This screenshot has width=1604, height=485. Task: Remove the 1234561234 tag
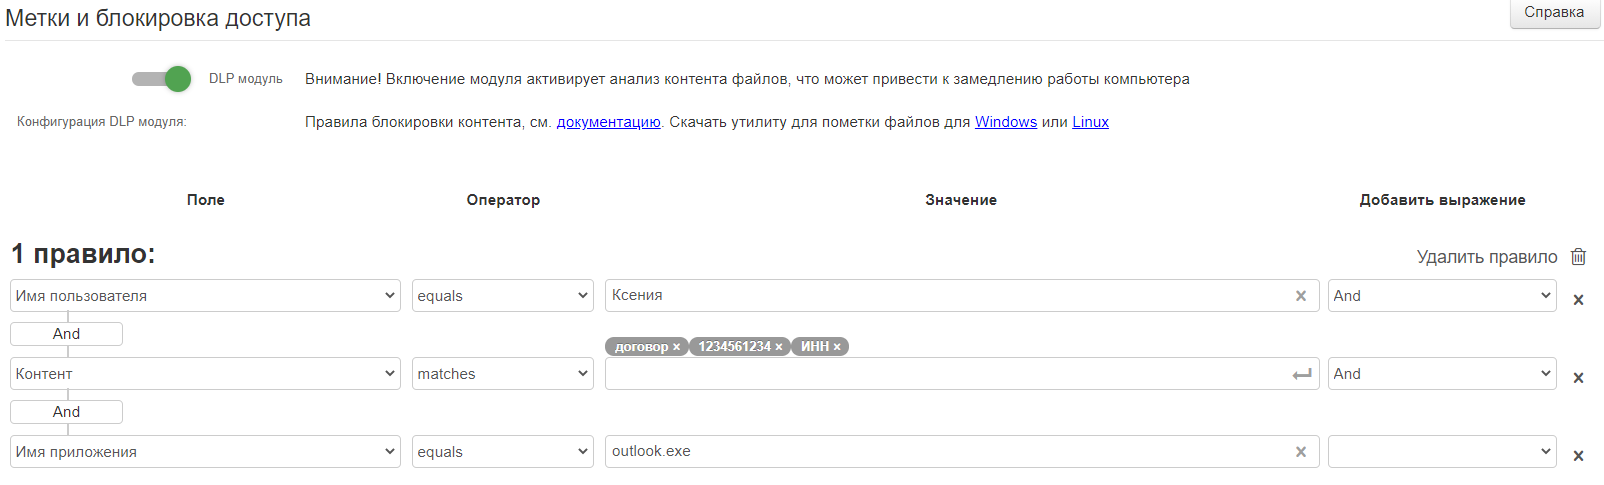coord(779,347)
